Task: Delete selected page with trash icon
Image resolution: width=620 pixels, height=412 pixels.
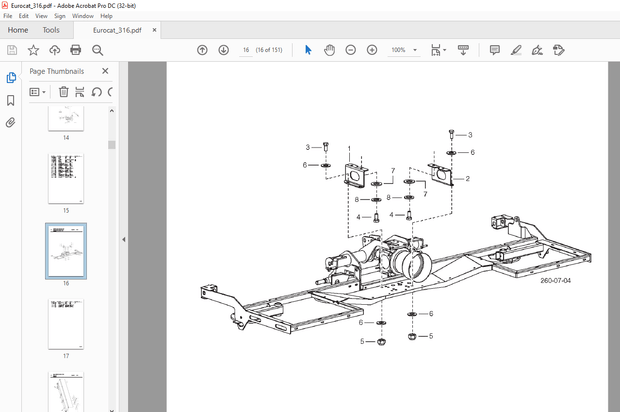Action: (x=64, y=92)
